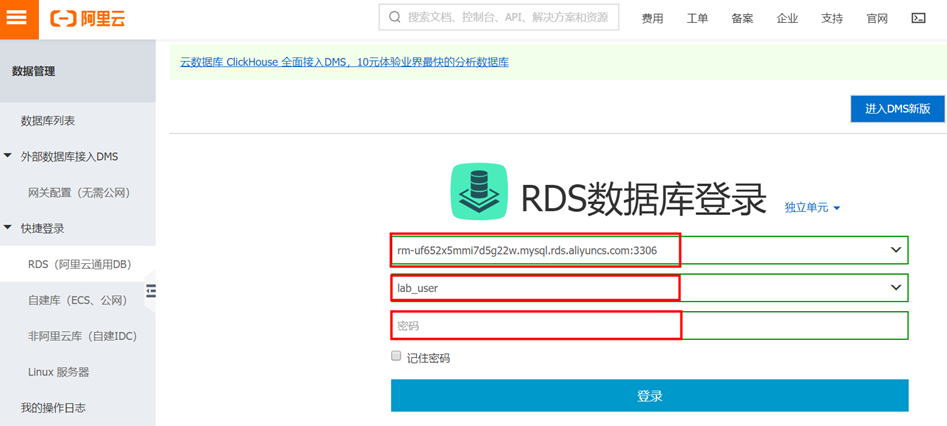Expand the 独立单元 dropdown
Viewport: 947px width, 426px height.
(812, 207)
